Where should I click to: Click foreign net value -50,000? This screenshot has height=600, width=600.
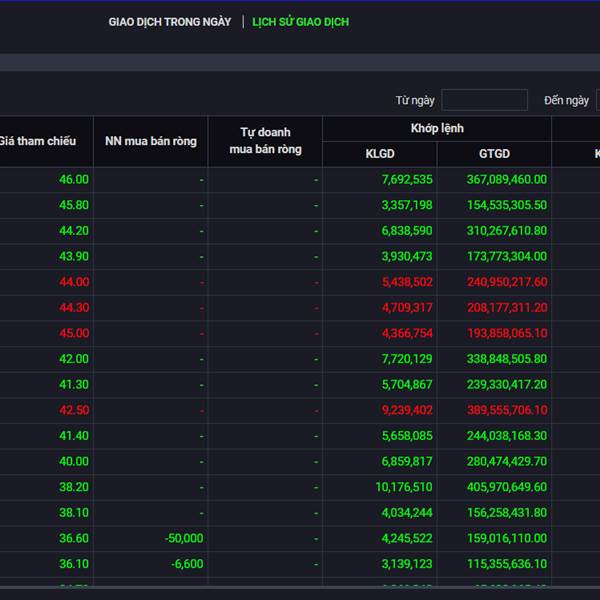[184, 538]
